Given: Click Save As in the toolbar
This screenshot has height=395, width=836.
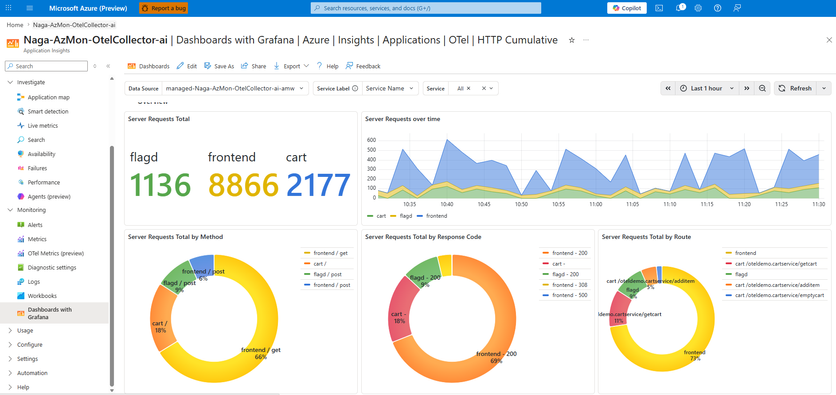Looking at the screenshot, I should pyautogui.click(x=219, y=66).
